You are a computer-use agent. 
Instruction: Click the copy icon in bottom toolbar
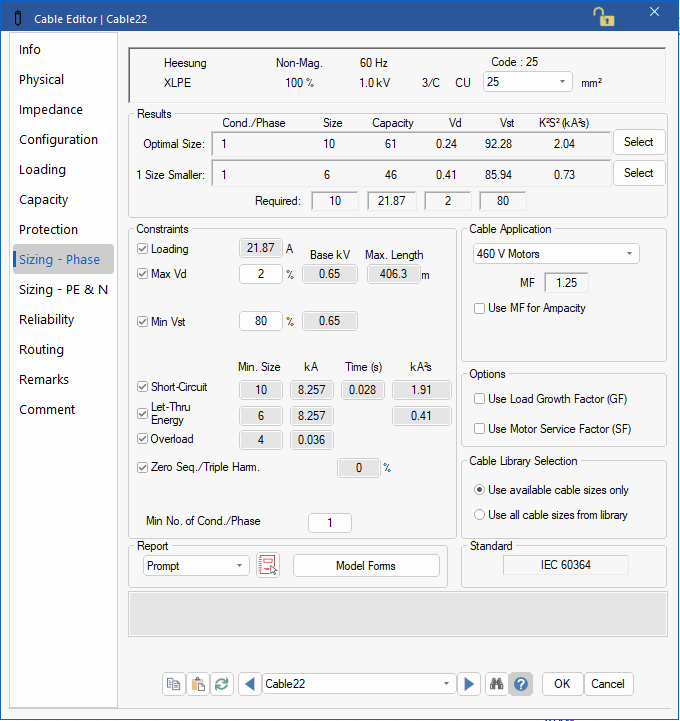pos(174,684)
